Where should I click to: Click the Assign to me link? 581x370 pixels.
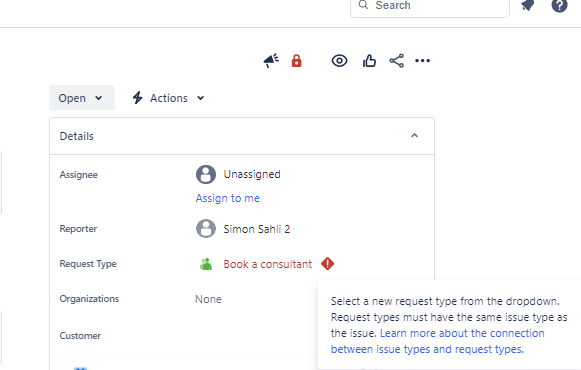pos(228,198)
